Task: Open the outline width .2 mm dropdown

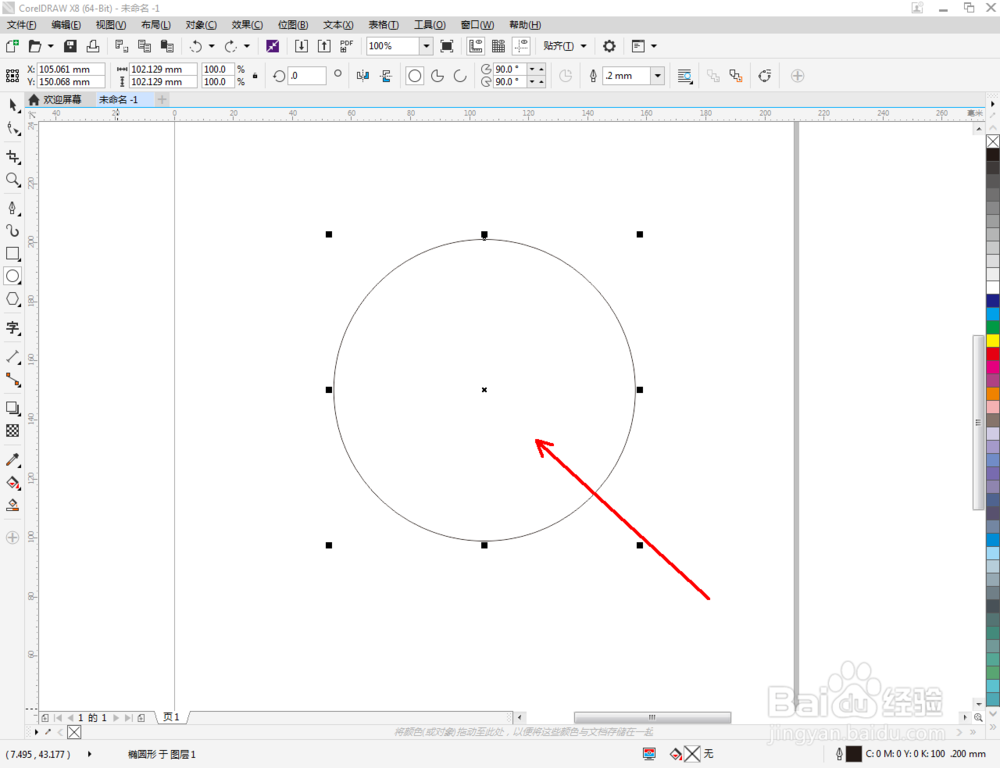Action: (658, 76)
